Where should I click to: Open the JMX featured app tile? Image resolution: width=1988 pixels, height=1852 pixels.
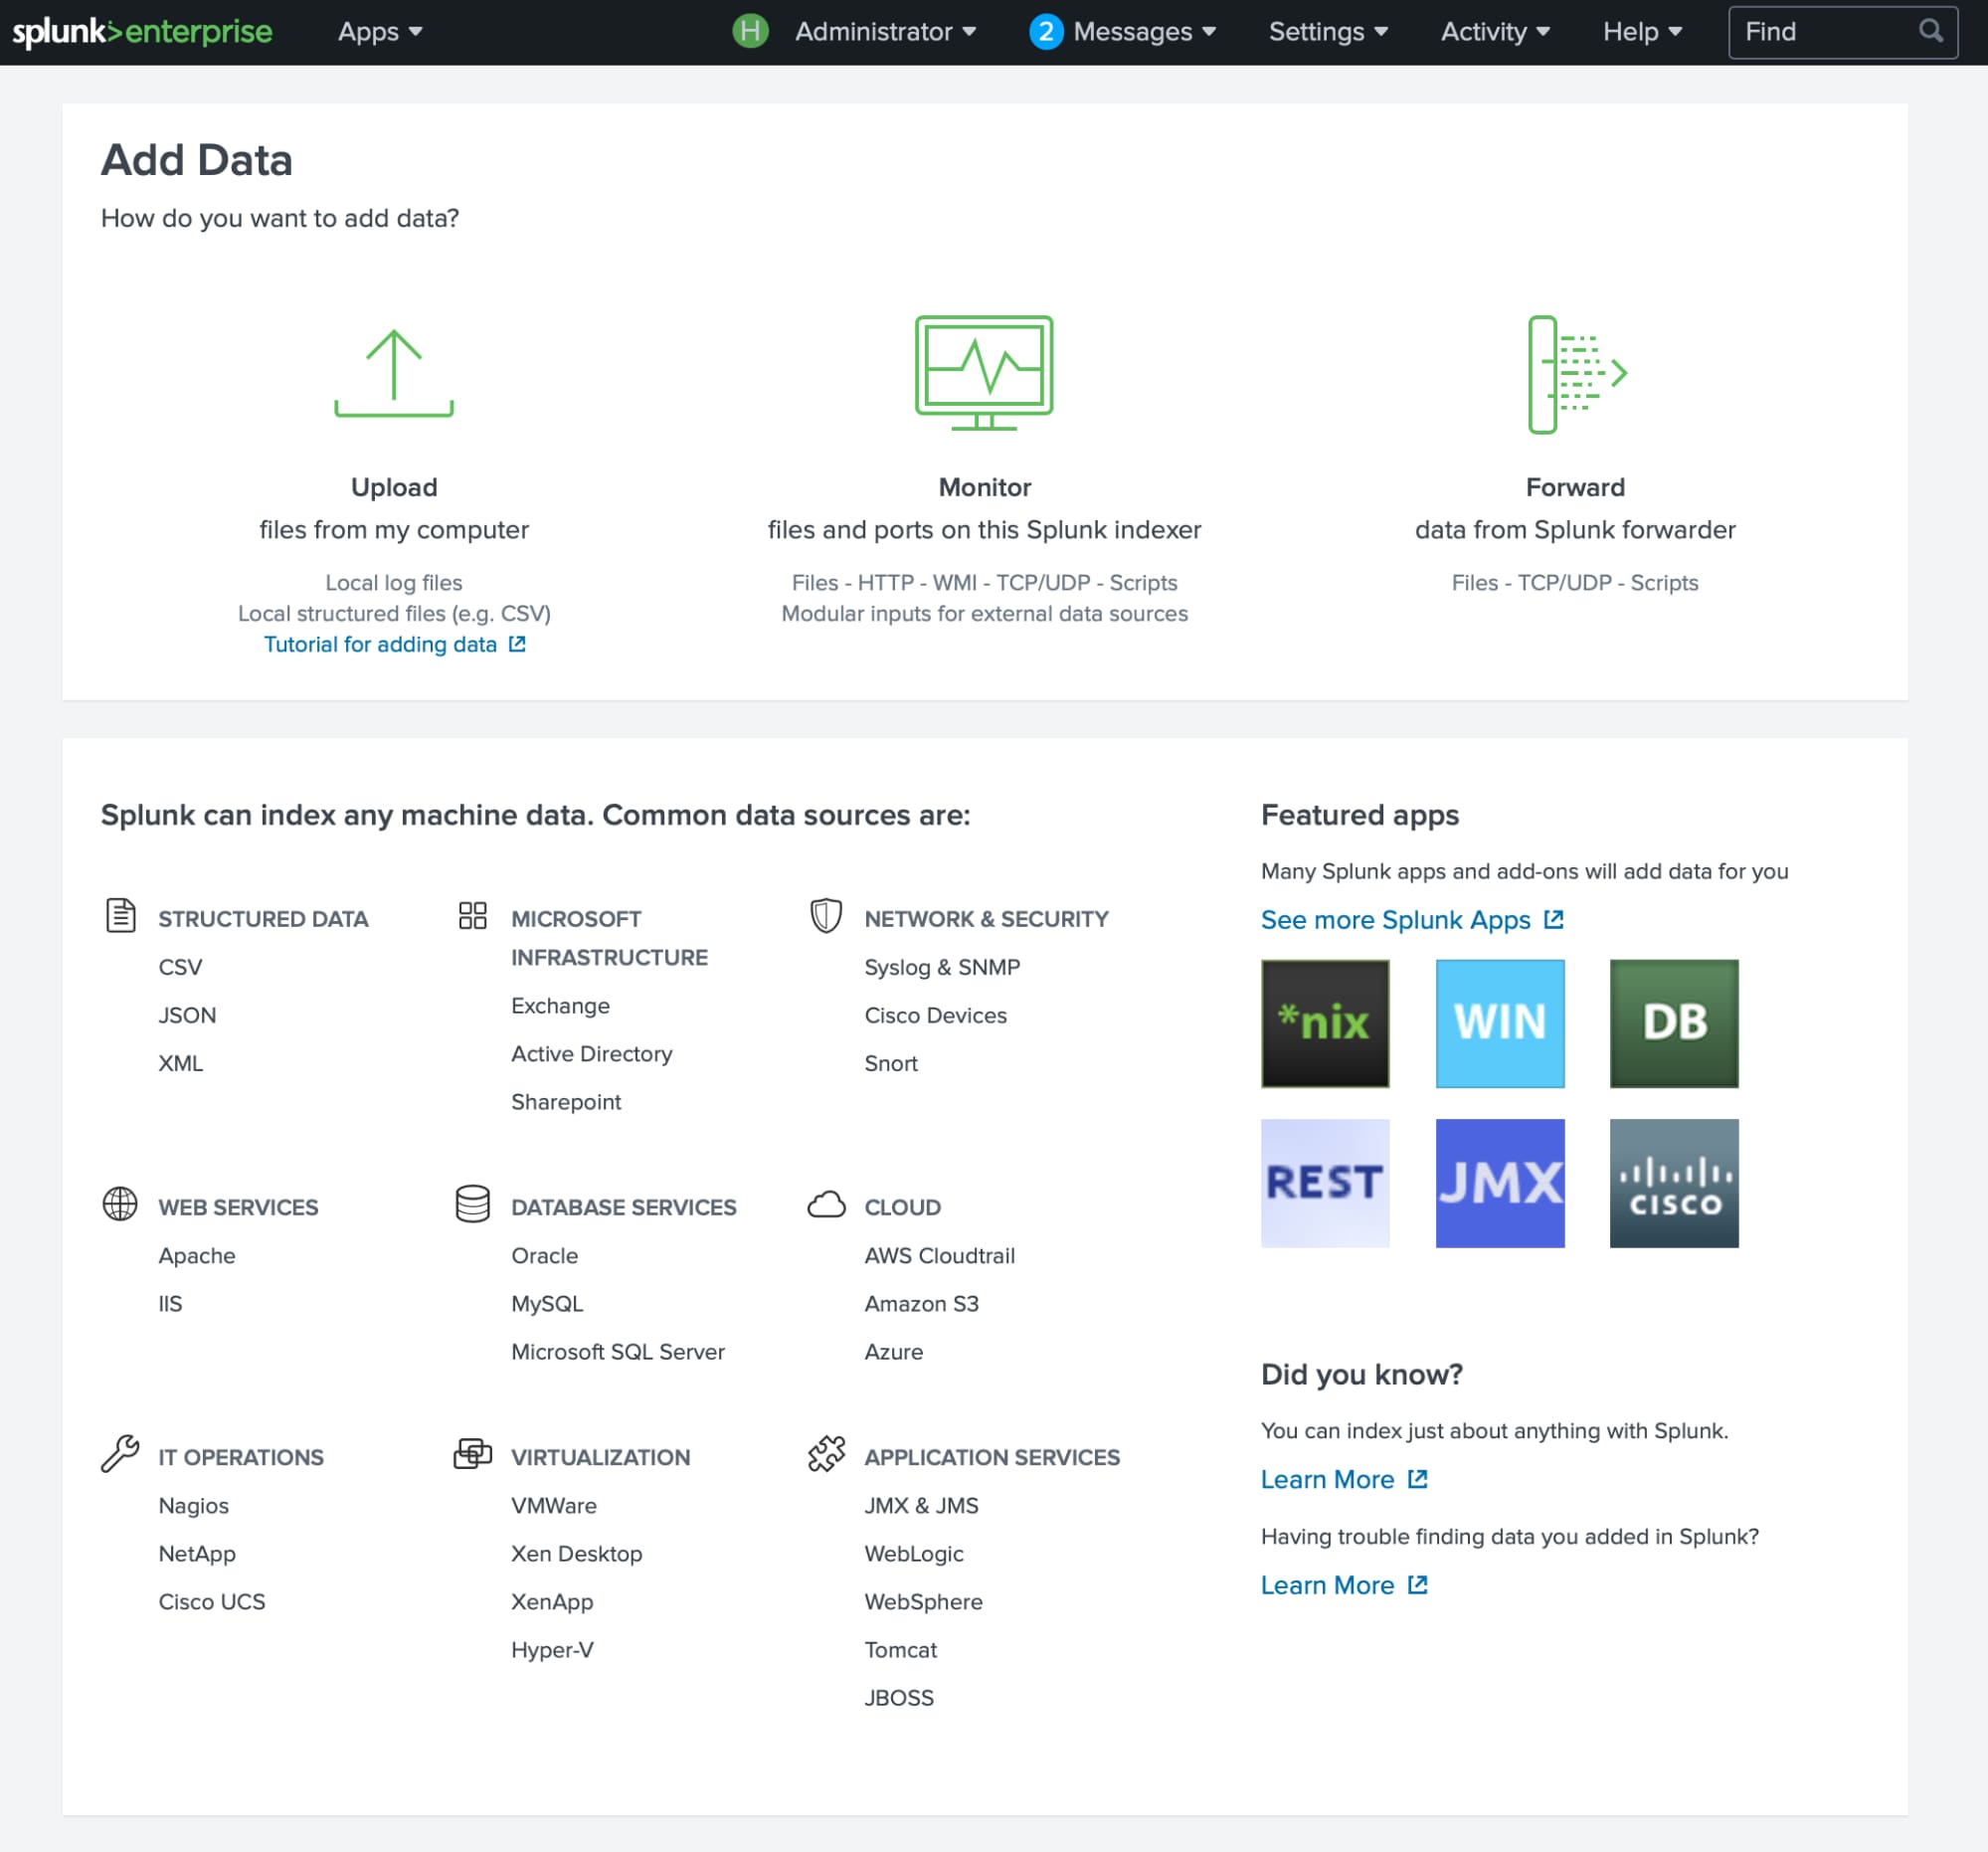1498,1182
